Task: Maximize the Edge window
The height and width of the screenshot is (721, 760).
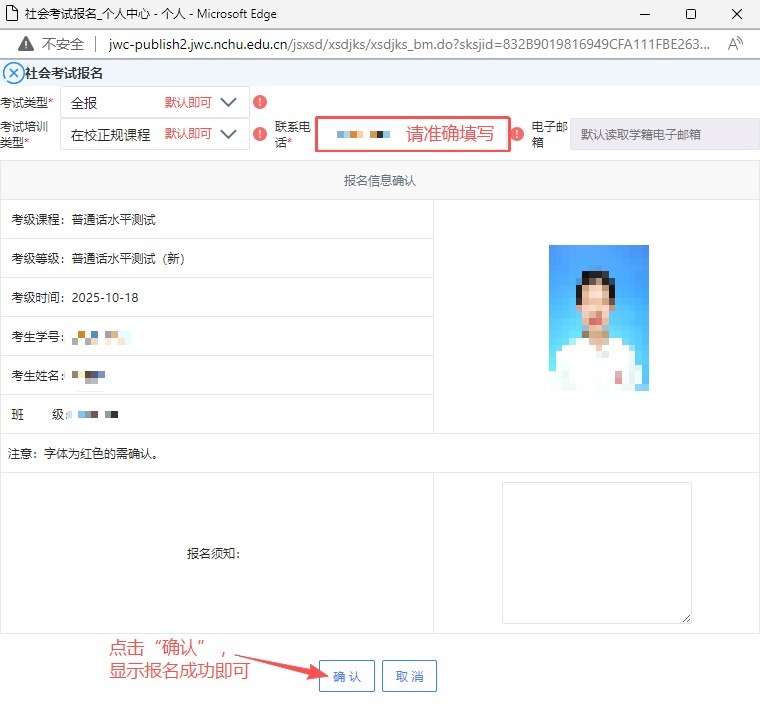Action: [x=690, y=15]
